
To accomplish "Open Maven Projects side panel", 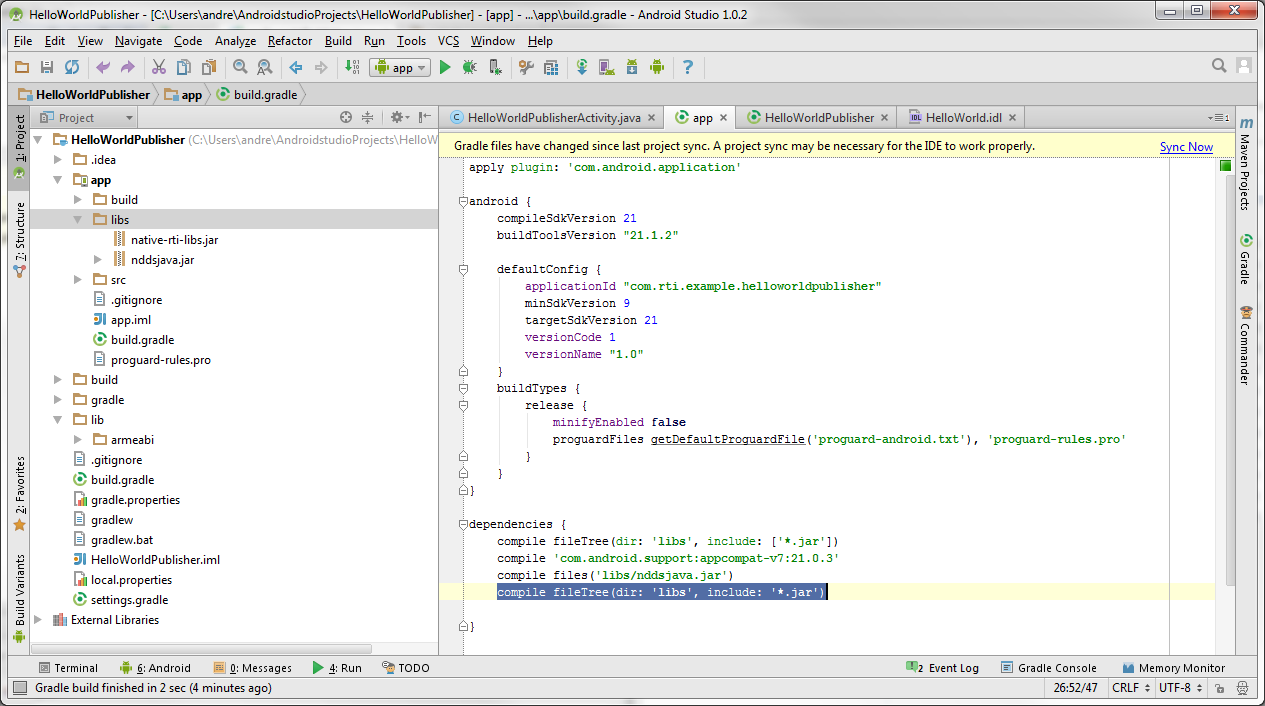I will pos(1245,163).
